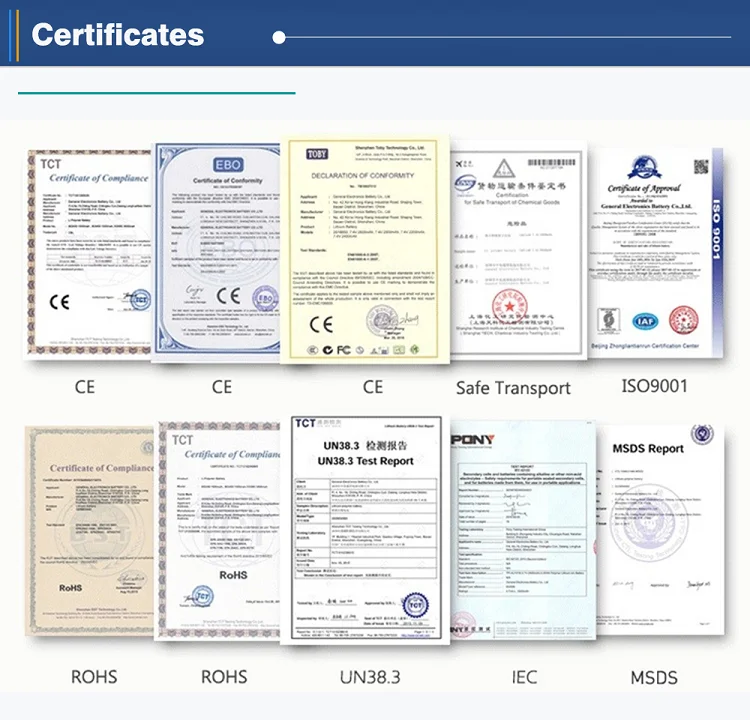The image size is (750, 720).
Task: Click the blue TCT stamp on the RoHS certificate
Action: [x=202, y=596]
